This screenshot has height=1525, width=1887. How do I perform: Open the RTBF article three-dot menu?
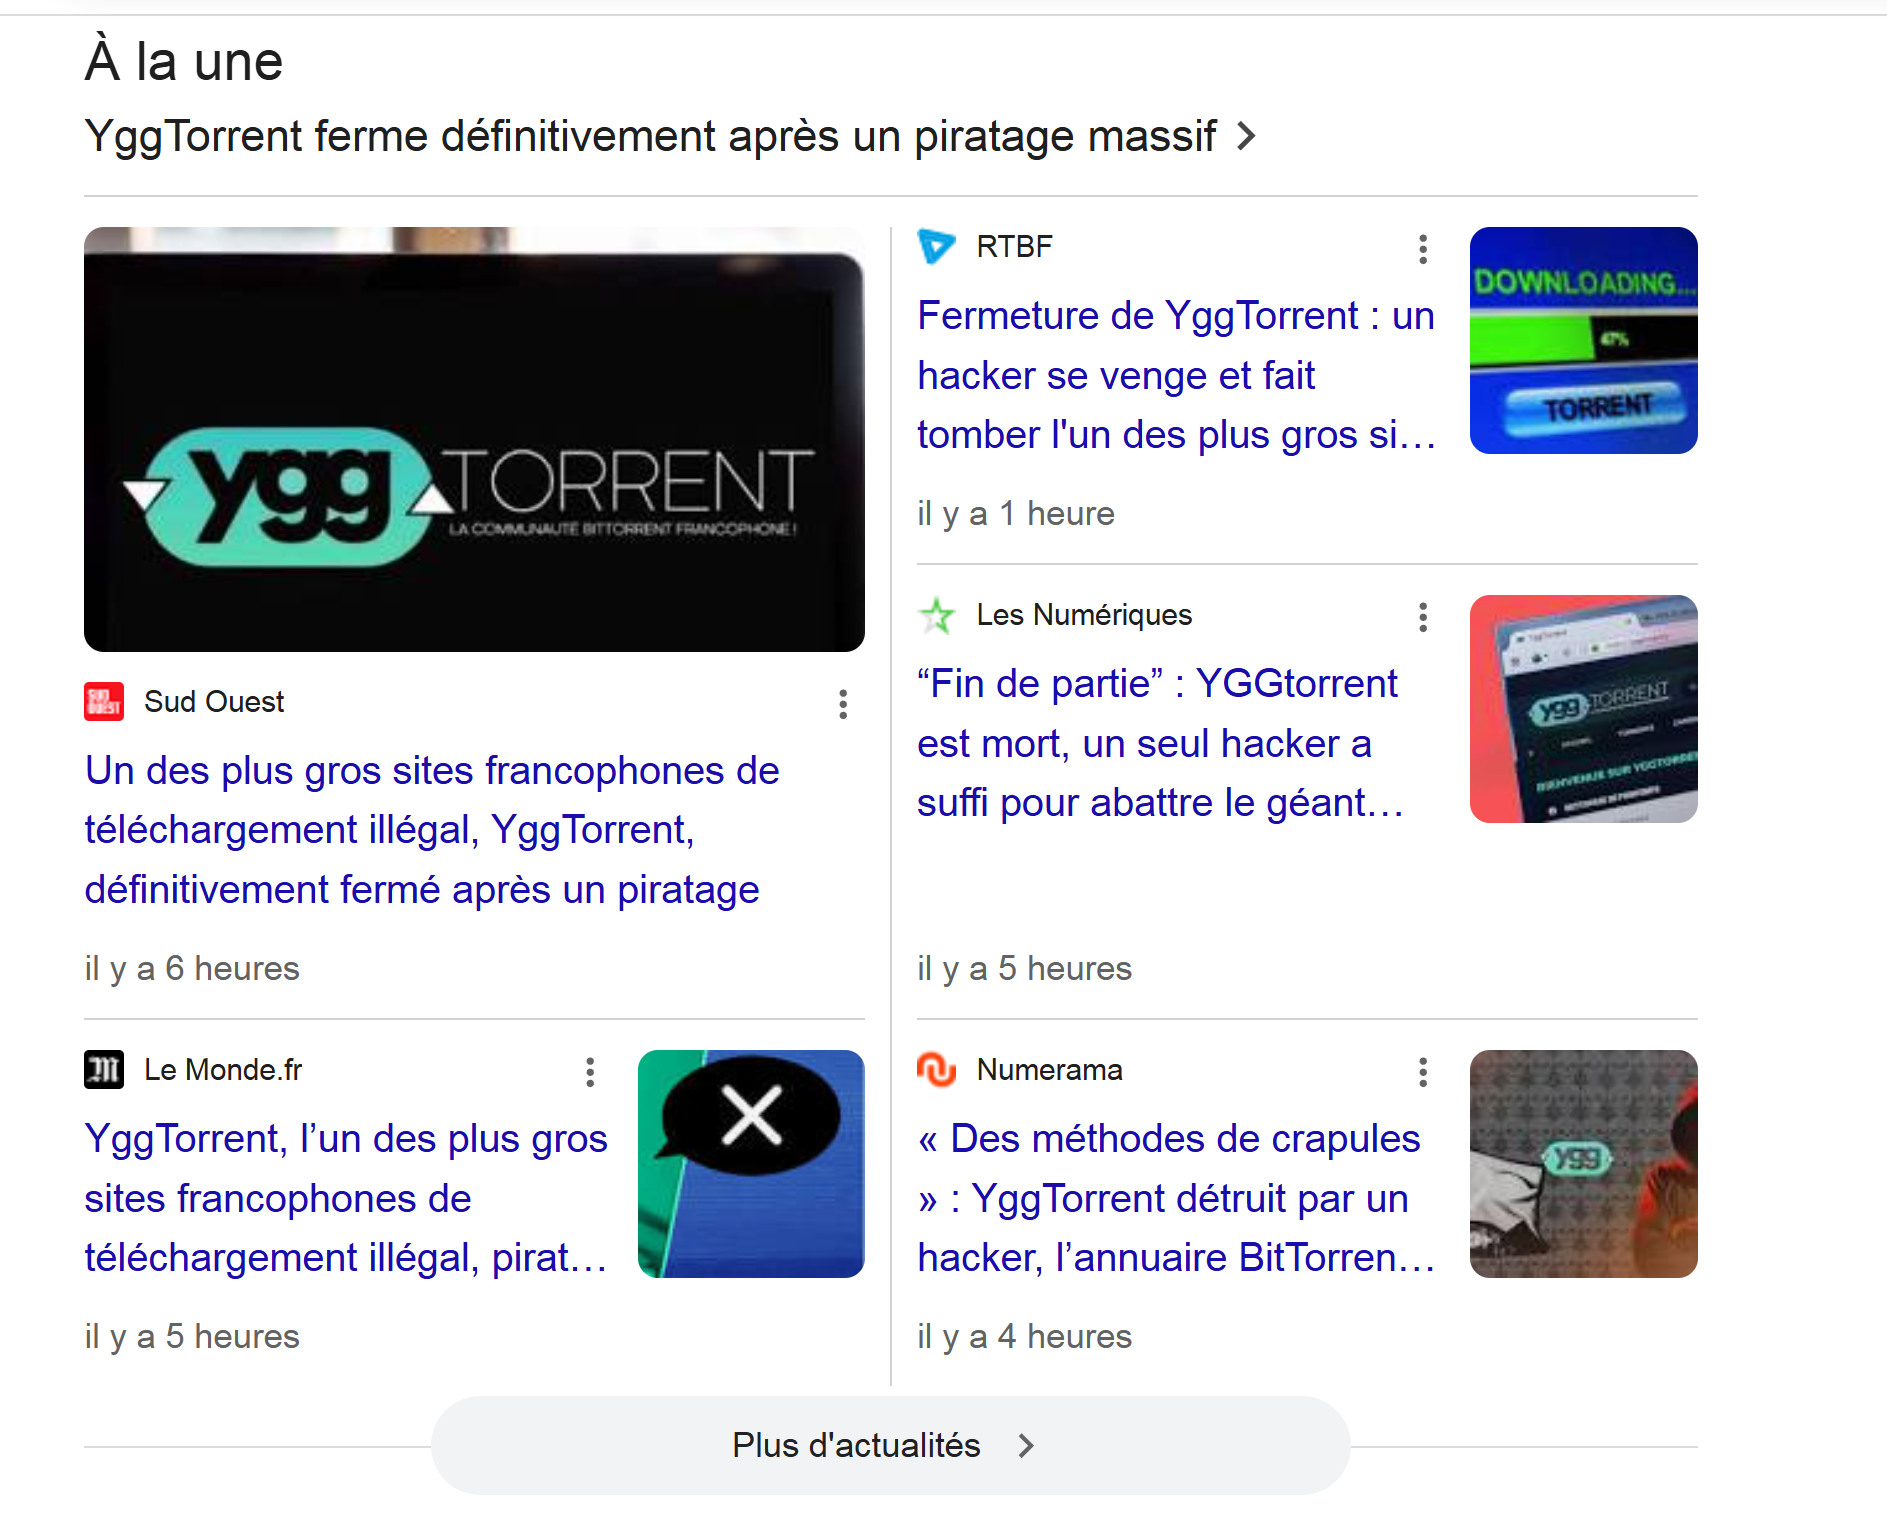[x=1423, y=249]
